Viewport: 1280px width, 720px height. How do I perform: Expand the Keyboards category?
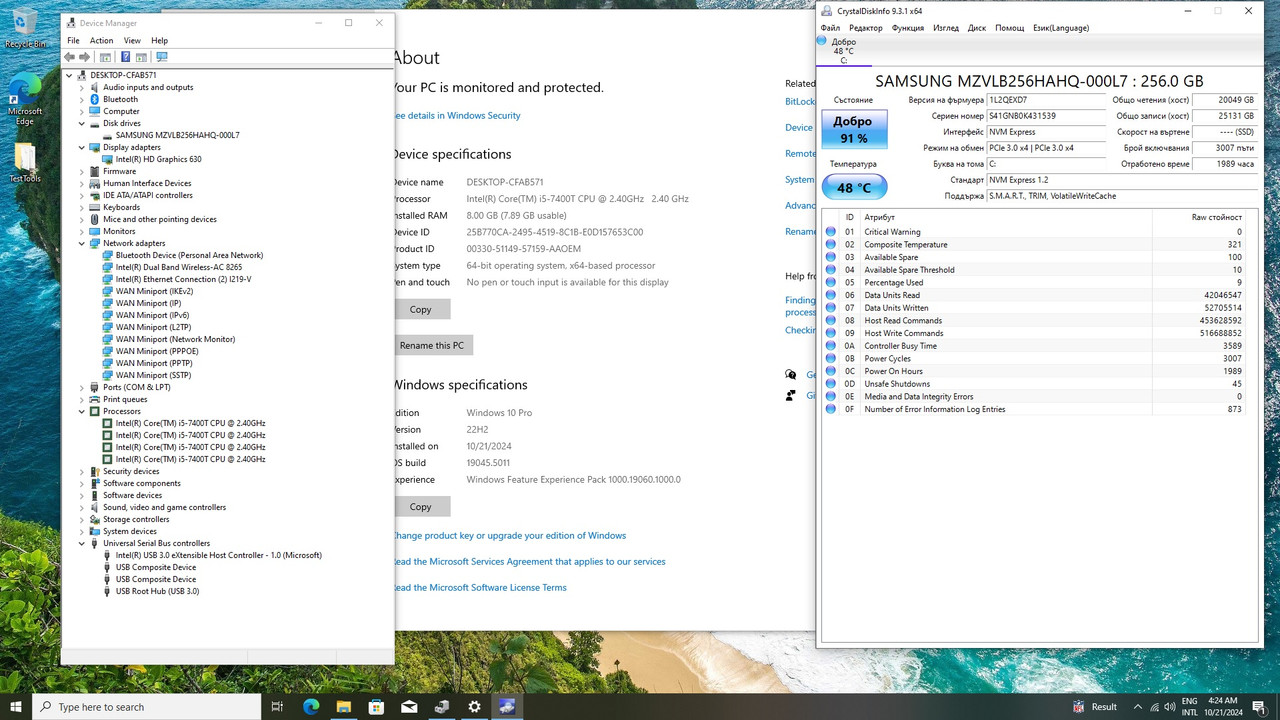pyautogui.click(x=82, y=207)
